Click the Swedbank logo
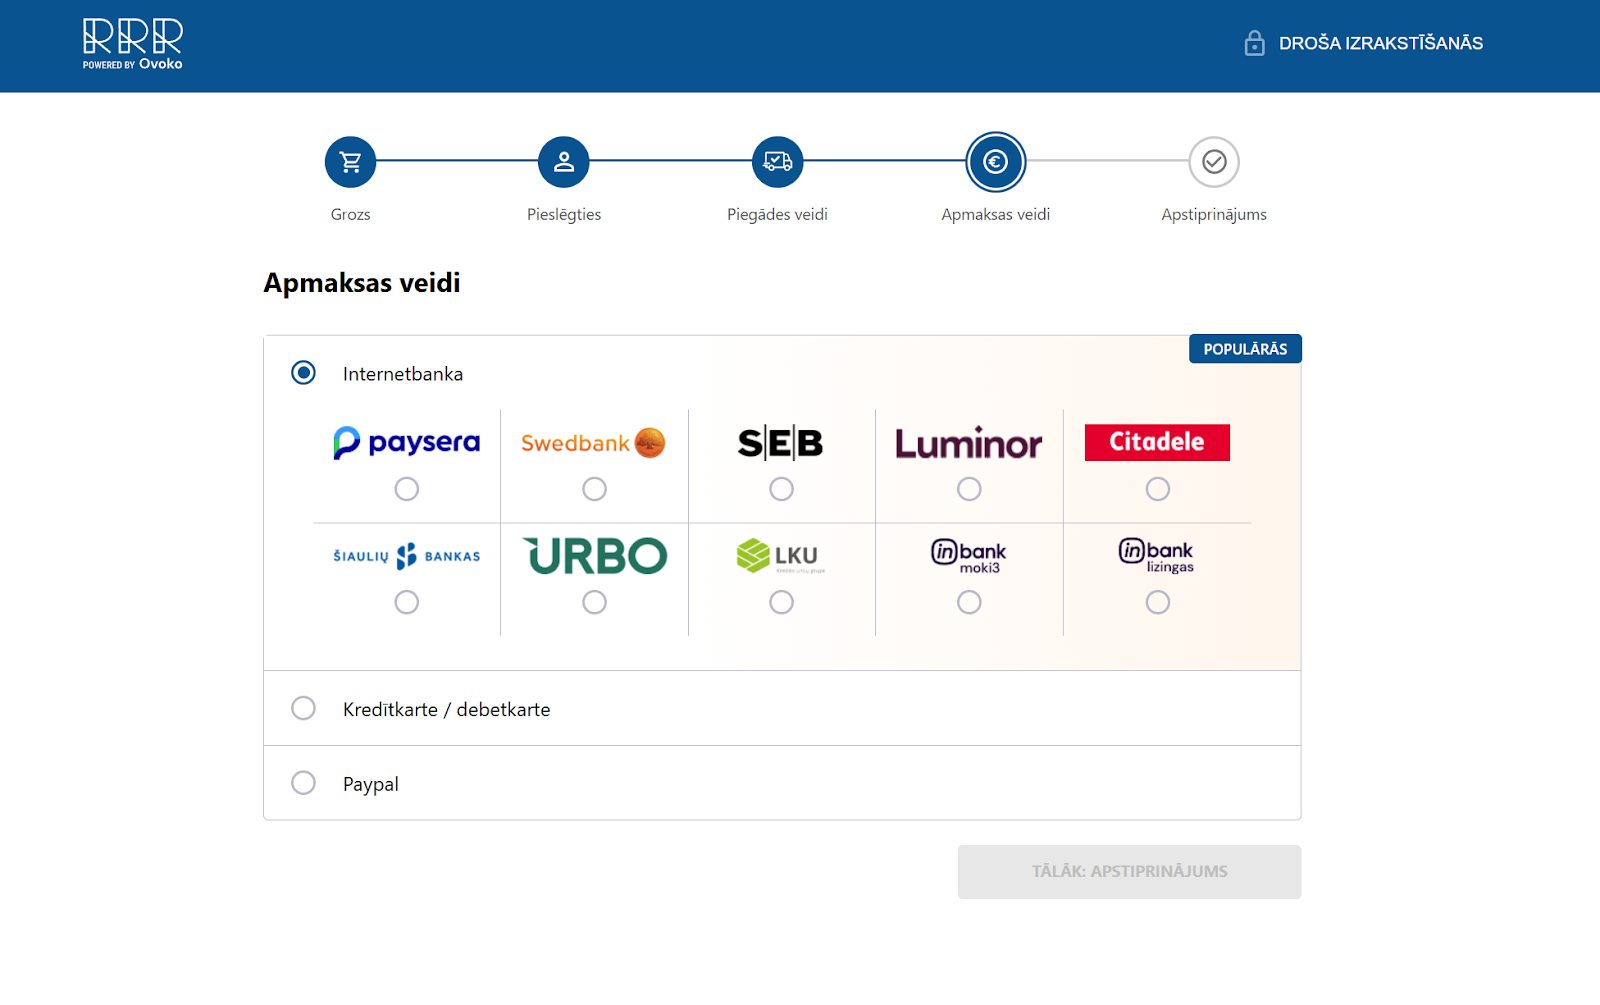 pos(594,443)
